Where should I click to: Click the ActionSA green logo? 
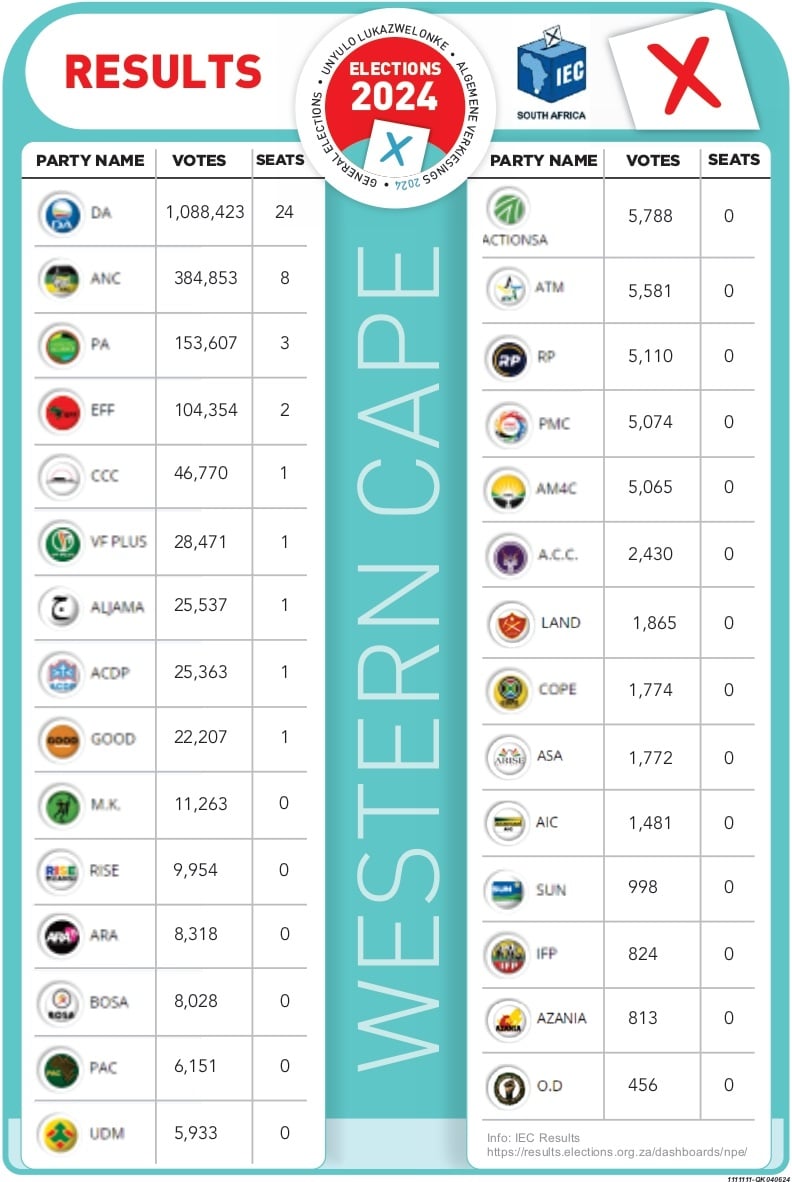point(509,210)
